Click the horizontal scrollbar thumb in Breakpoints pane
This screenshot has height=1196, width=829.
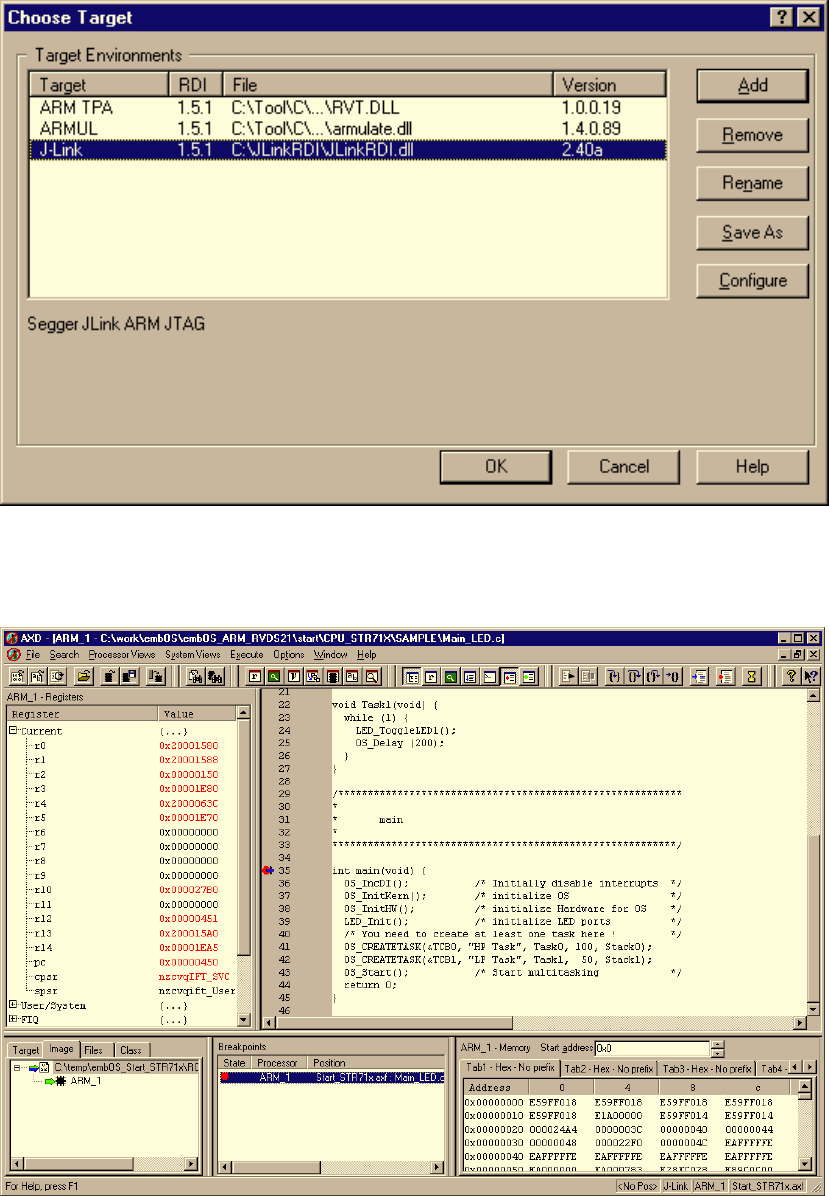pyautogui.click(x=275, y=1166)
